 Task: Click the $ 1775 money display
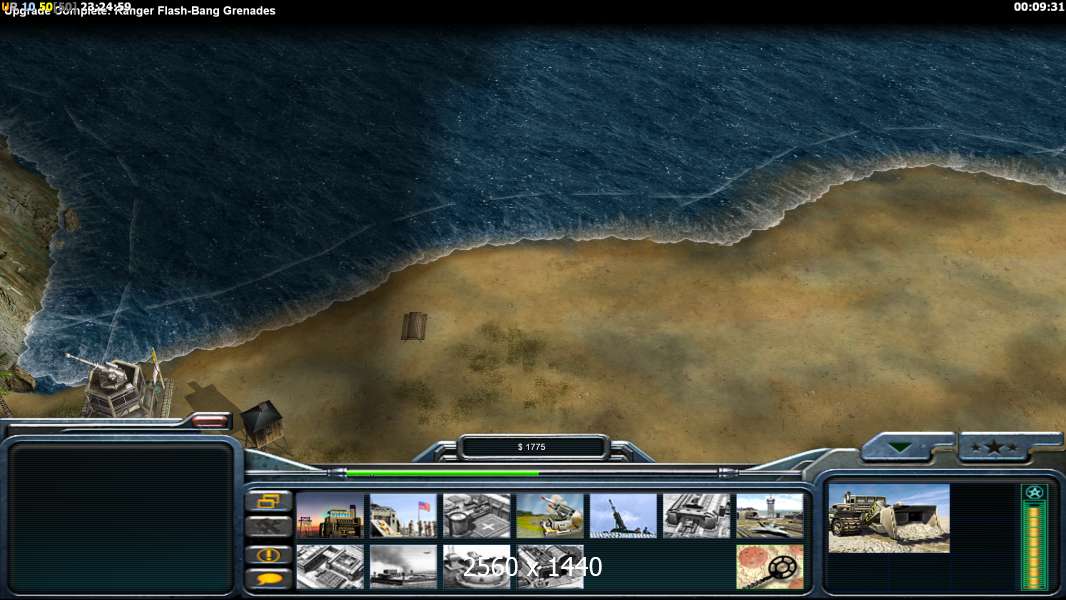point(532,447)
